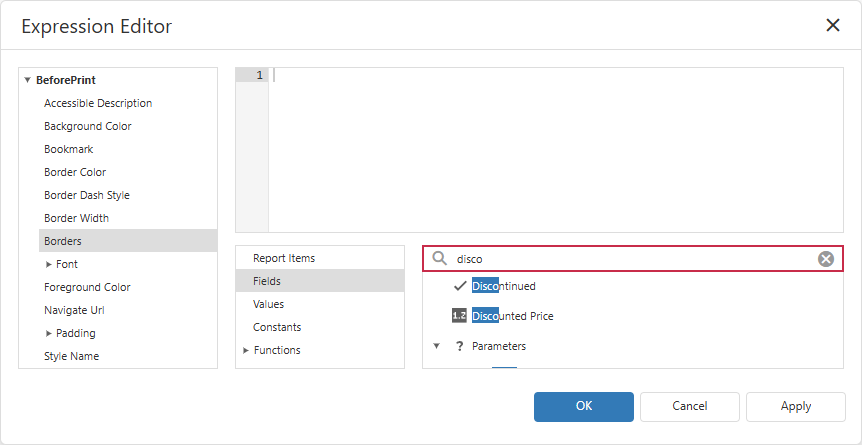Confirm with the OK button
This screenshot has height=445, width=862.
[584, 406]
